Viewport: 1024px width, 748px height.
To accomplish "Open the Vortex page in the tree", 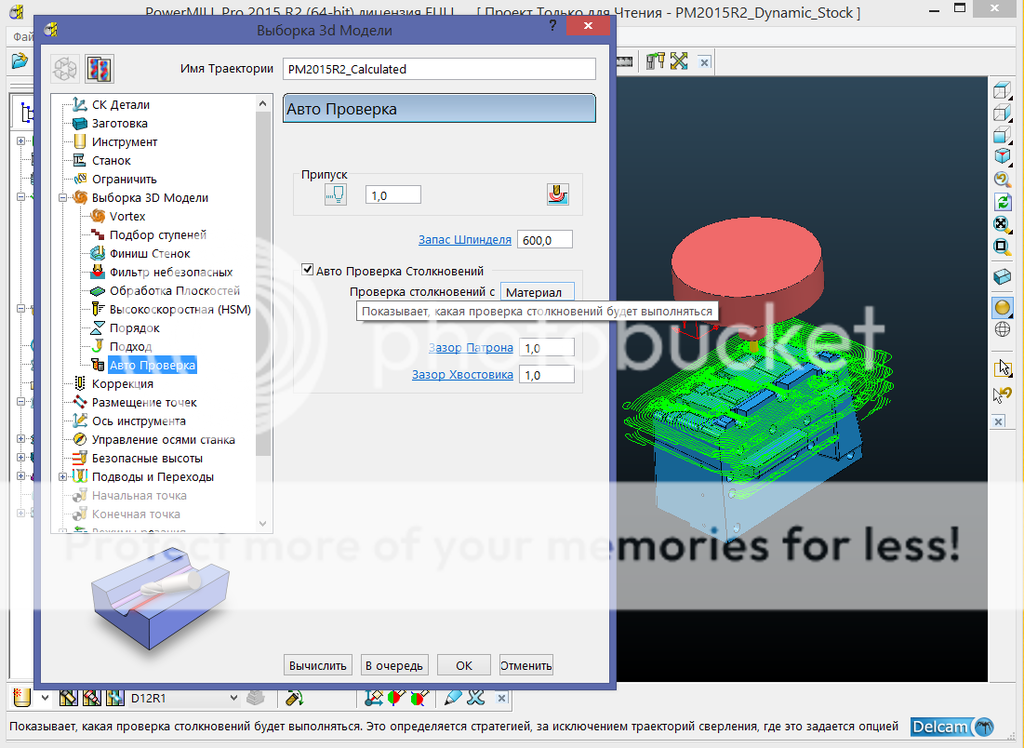I will tap(127, 216).
